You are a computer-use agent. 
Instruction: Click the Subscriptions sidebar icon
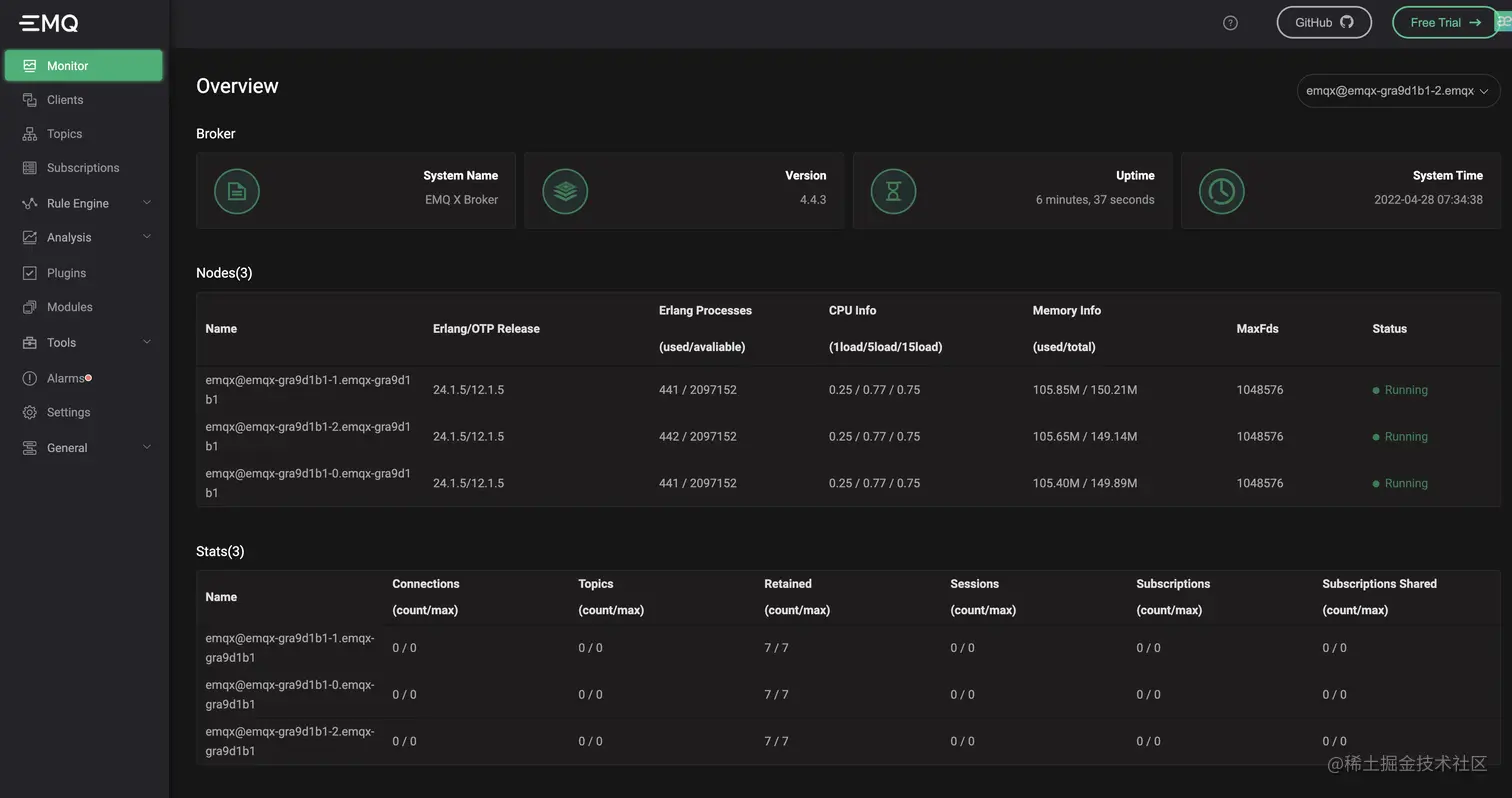pos(30,168)
